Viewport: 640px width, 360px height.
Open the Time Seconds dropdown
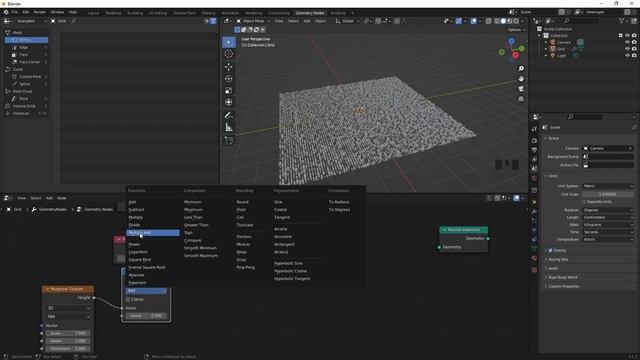pos(608,232)
